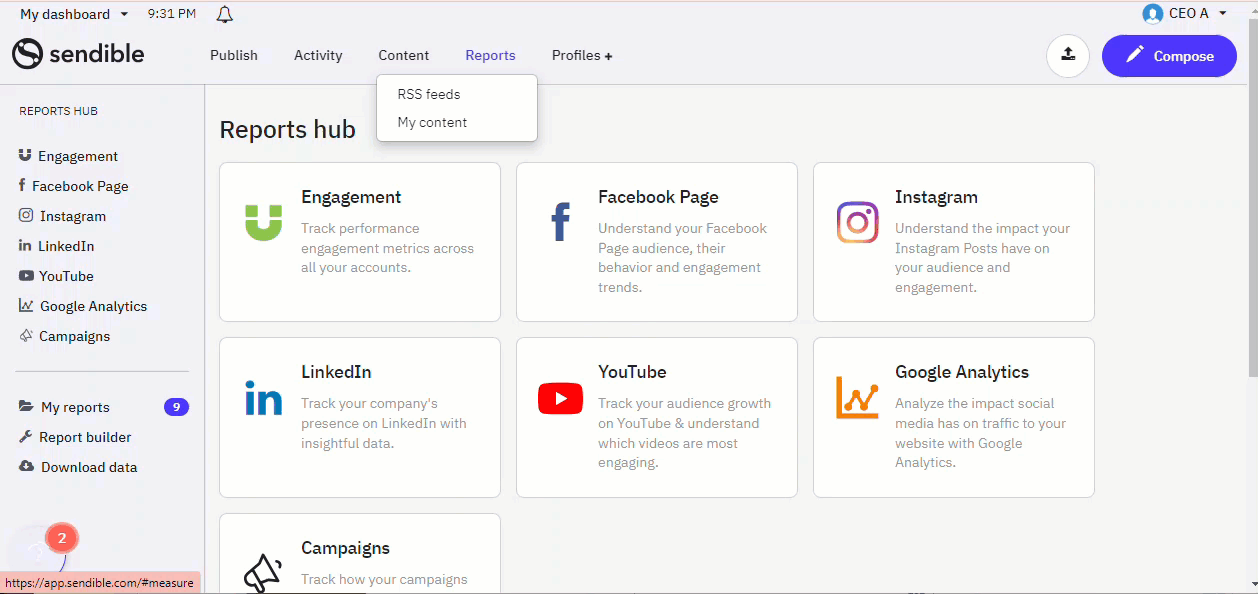
Task: Click the Google Analytics chart icon in sidebar
Action: click(26, 306)
